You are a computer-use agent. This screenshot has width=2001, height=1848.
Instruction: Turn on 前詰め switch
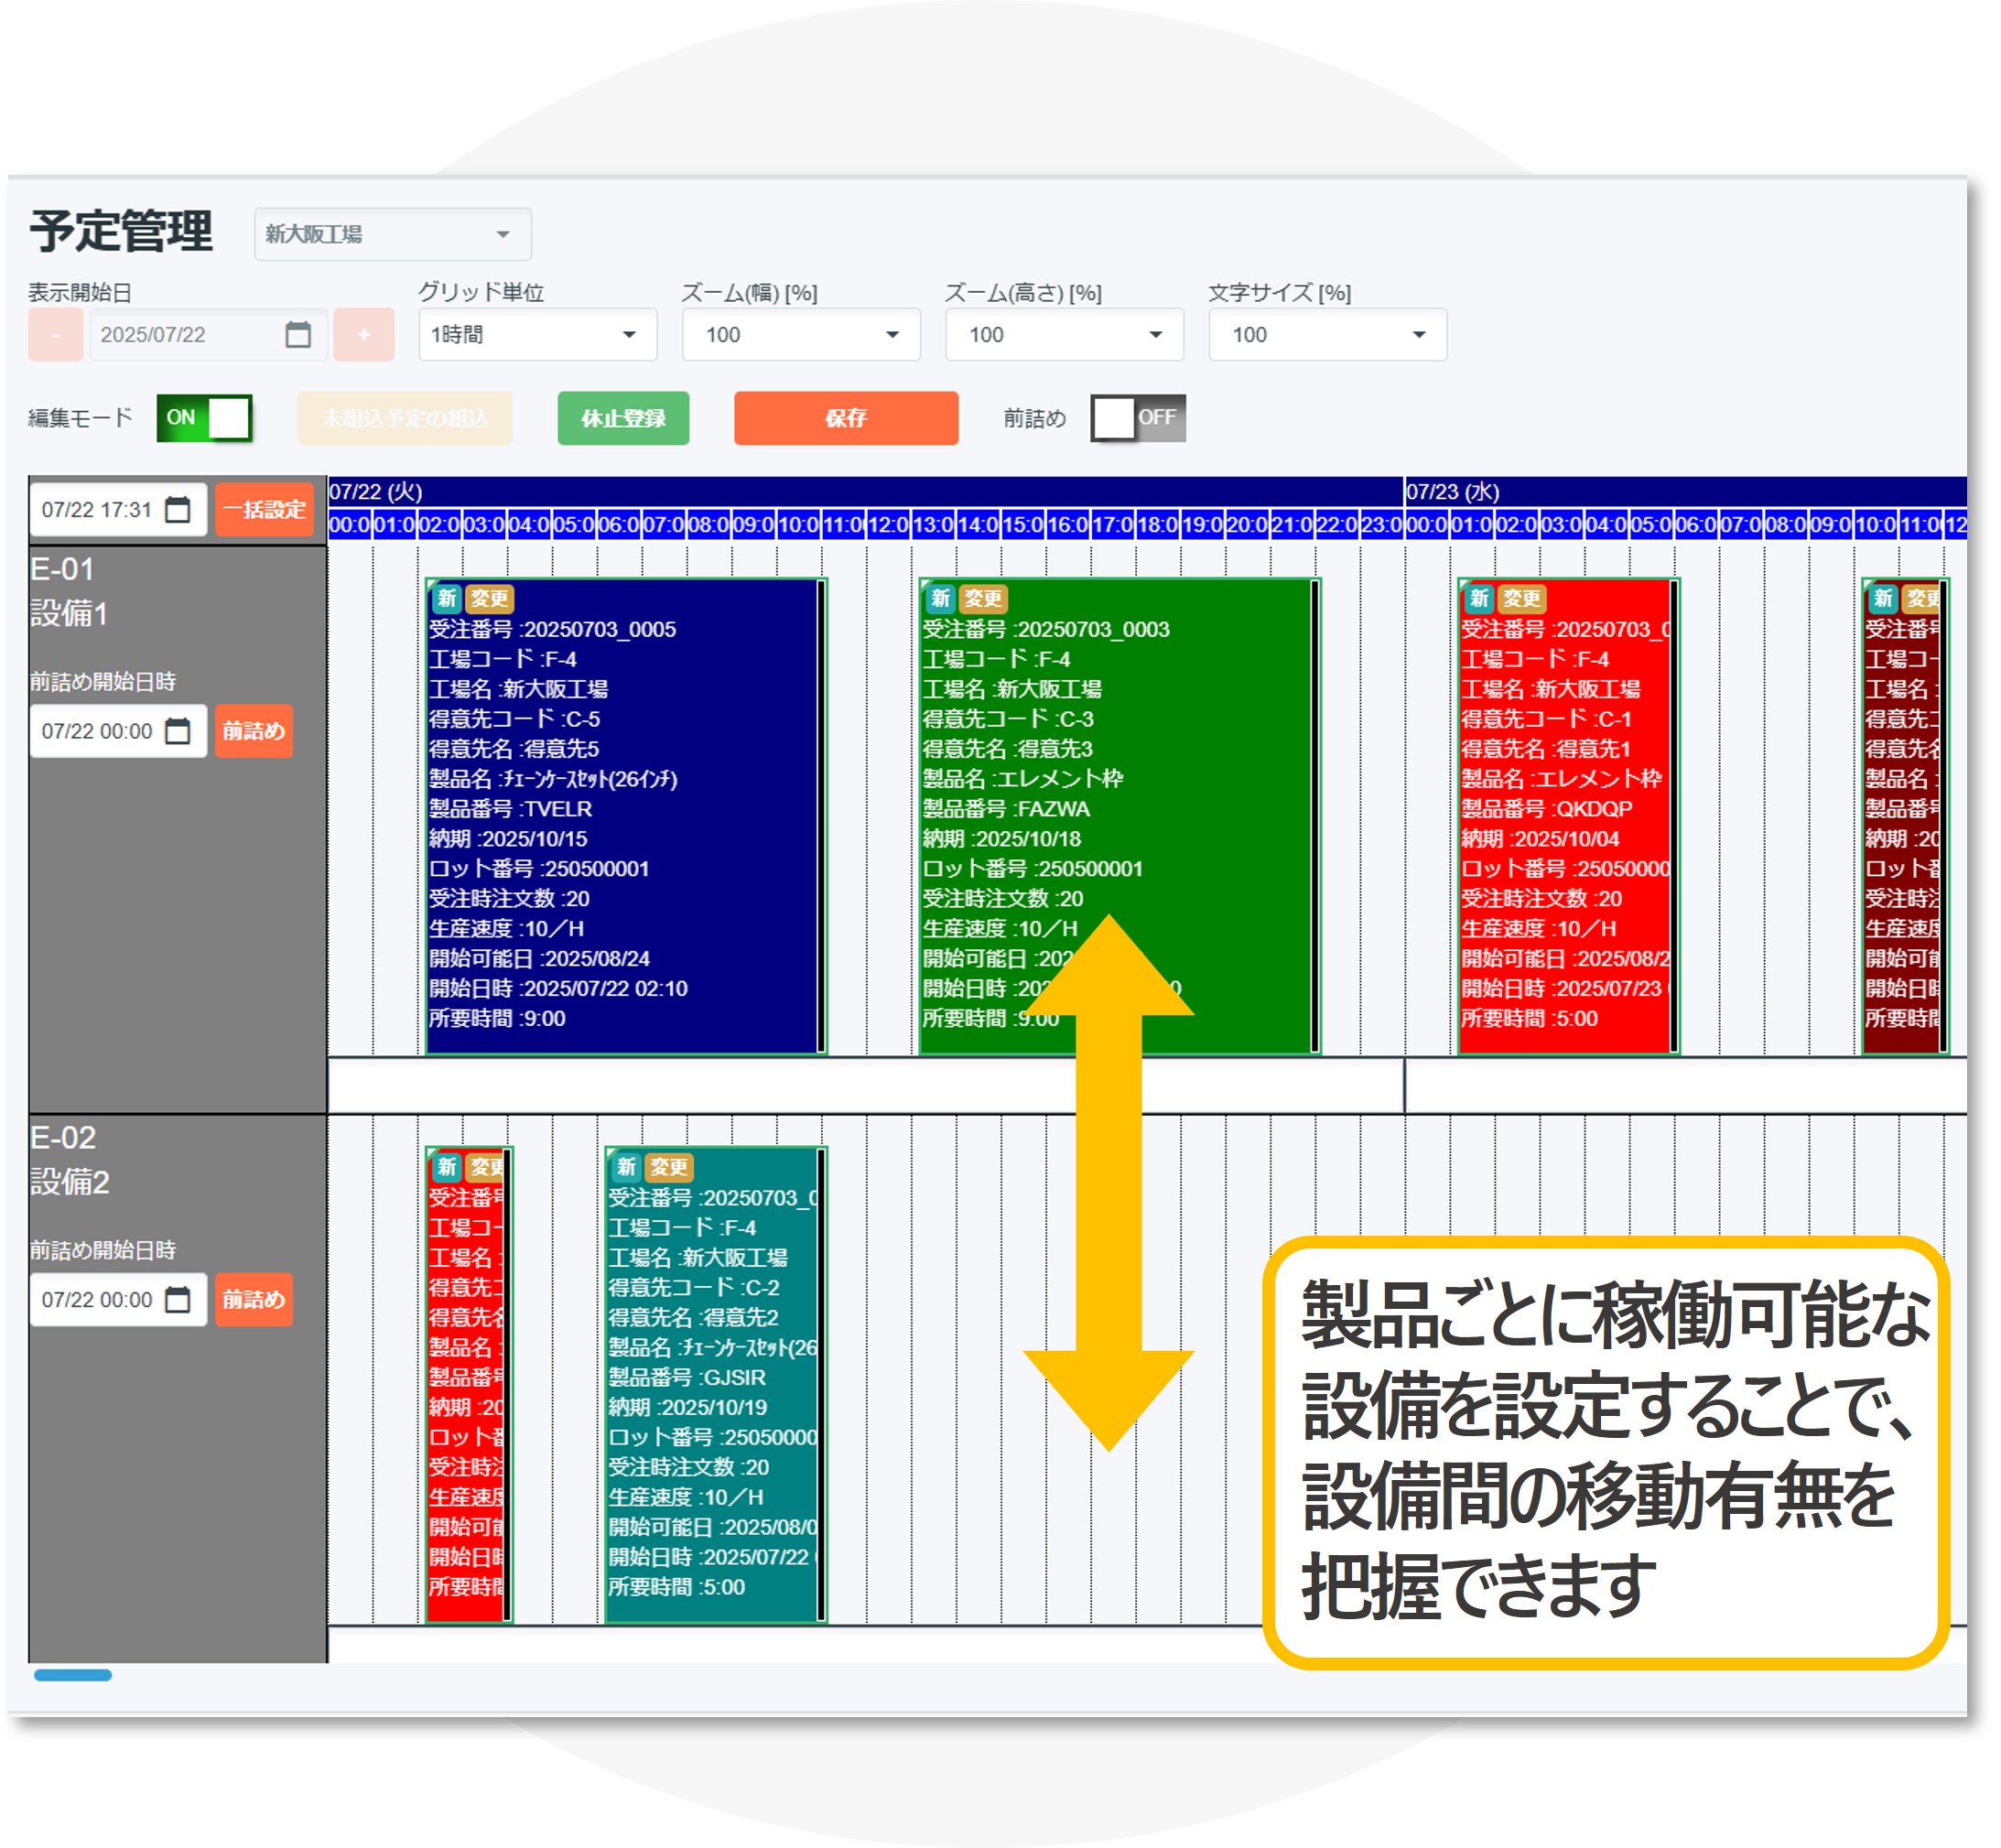[x=1138, y=417]
